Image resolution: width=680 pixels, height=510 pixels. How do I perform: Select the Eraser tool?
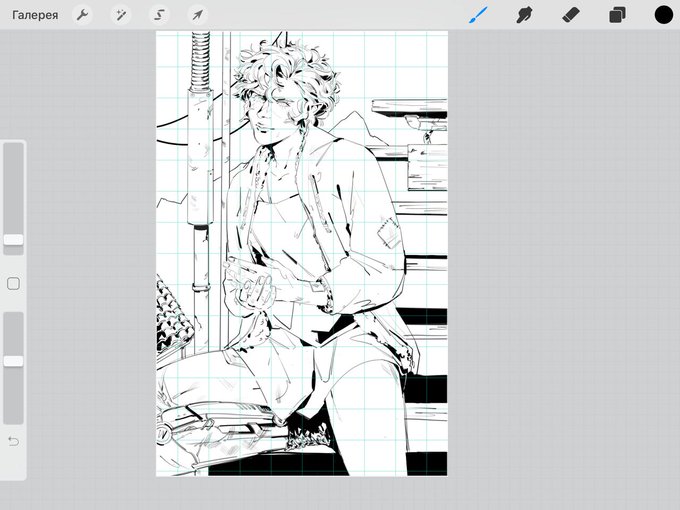coord(571,15)
